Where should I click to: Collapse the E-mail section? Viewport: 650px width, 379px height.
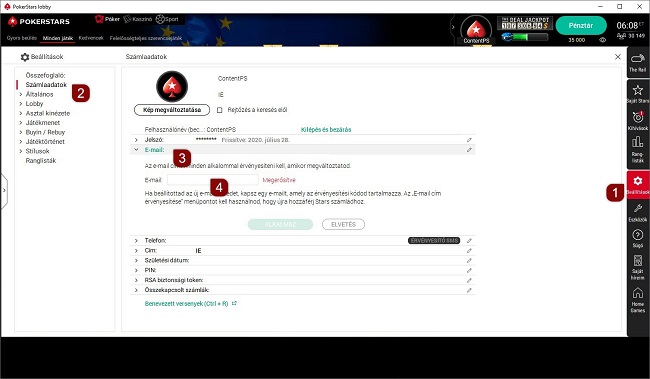pos(136,150)
